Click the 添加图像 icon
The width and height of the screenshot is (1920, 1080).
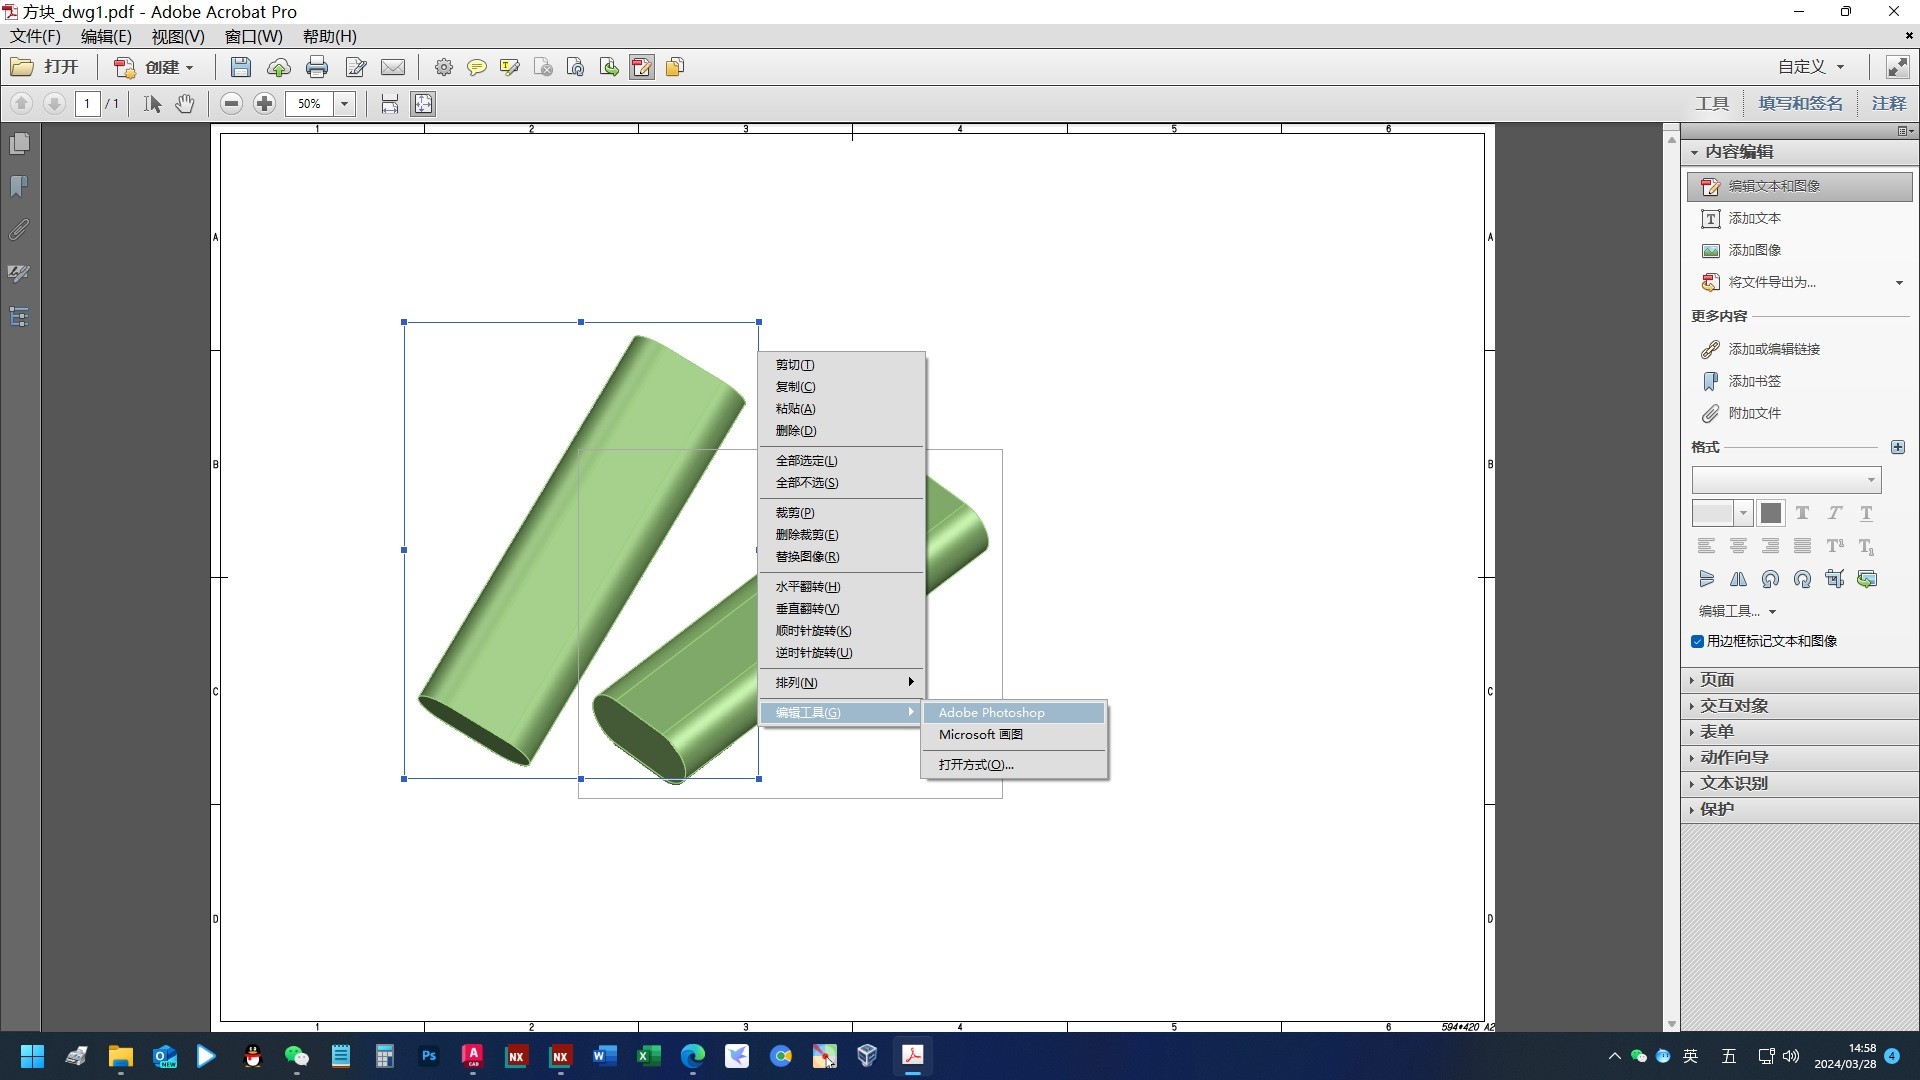(x=1710, y=249)
